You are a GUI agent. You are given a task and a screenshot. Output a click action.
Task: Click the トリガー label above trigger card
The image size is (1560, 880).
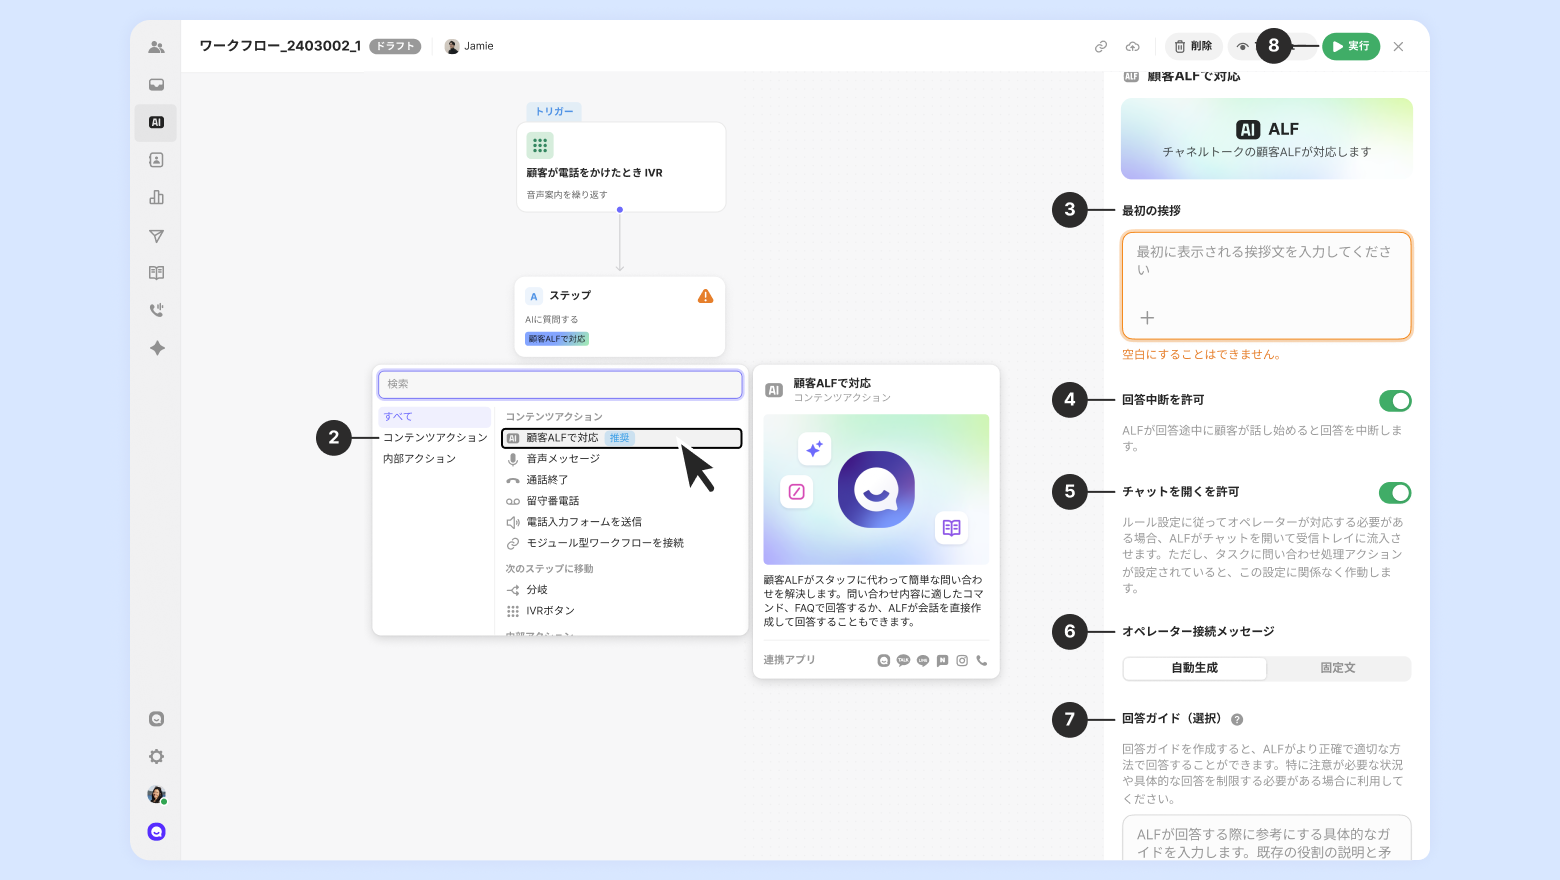point(554,112)
